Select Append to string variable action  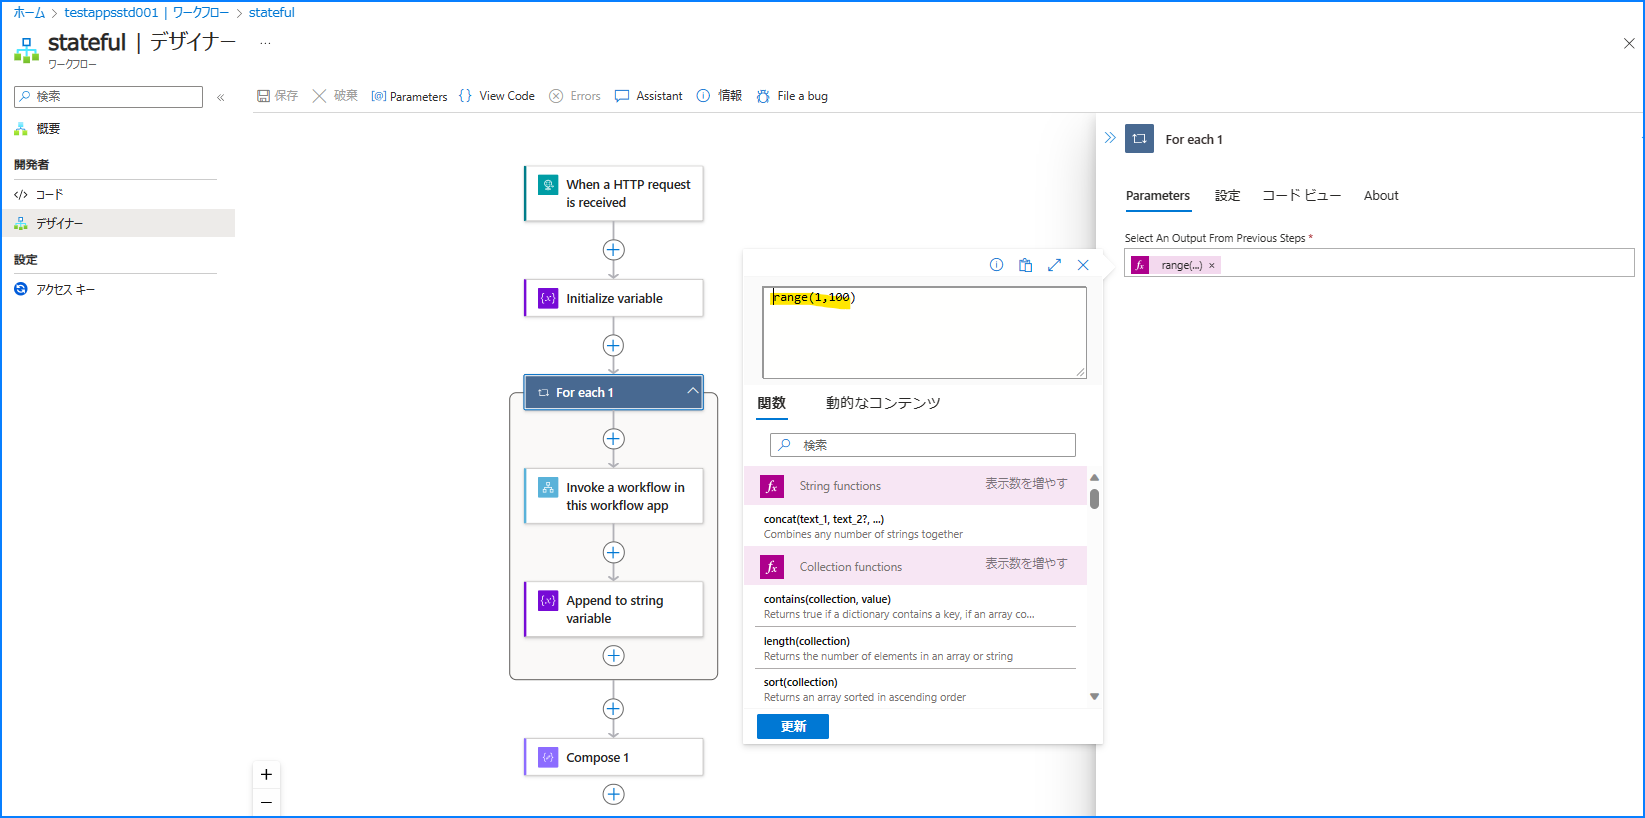tap(614, 609)
